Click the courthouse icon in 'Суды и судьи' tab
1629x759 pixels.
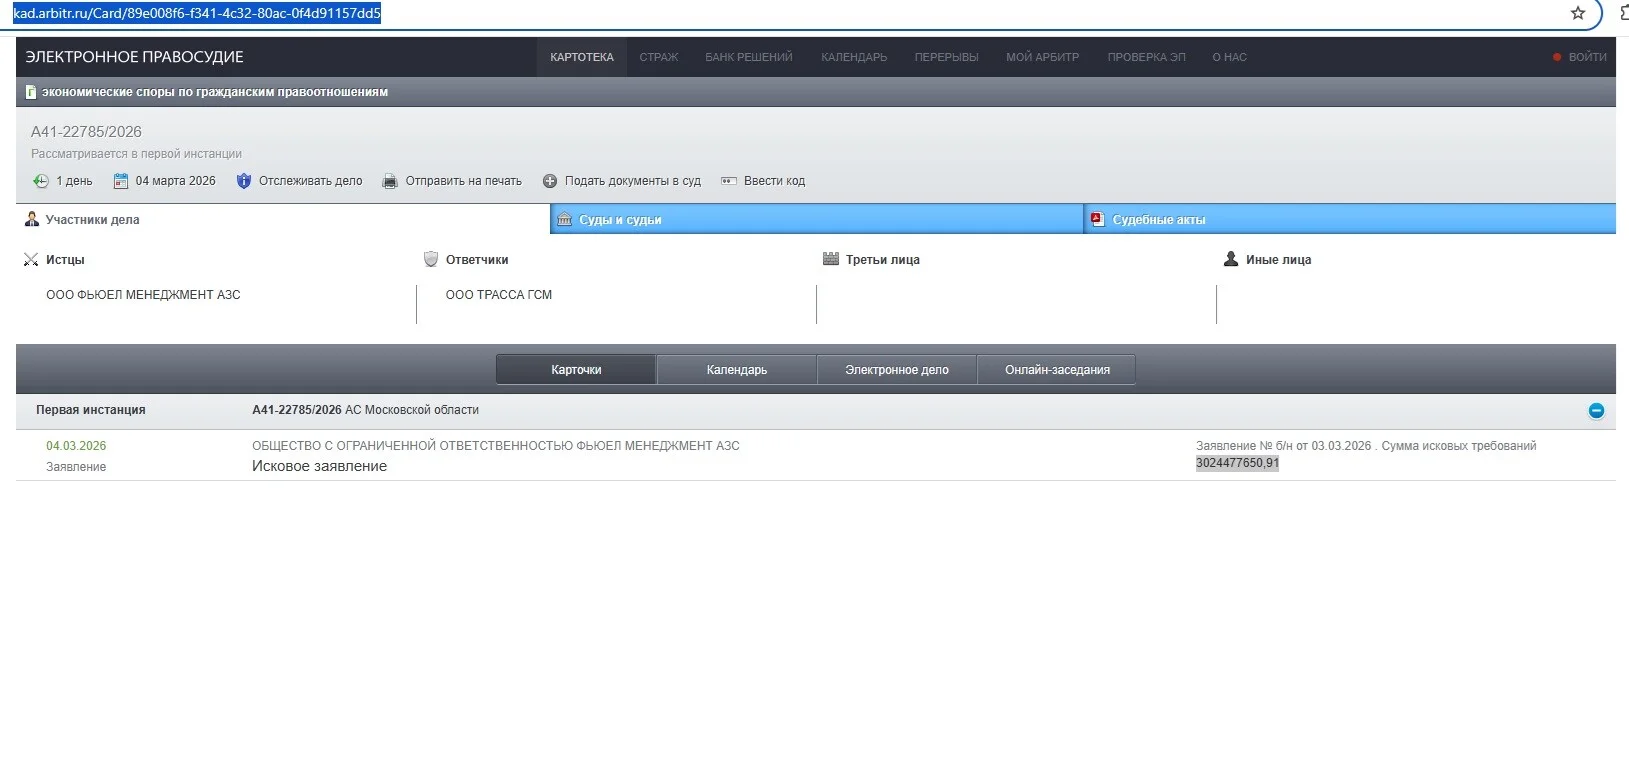pos(565,219)
